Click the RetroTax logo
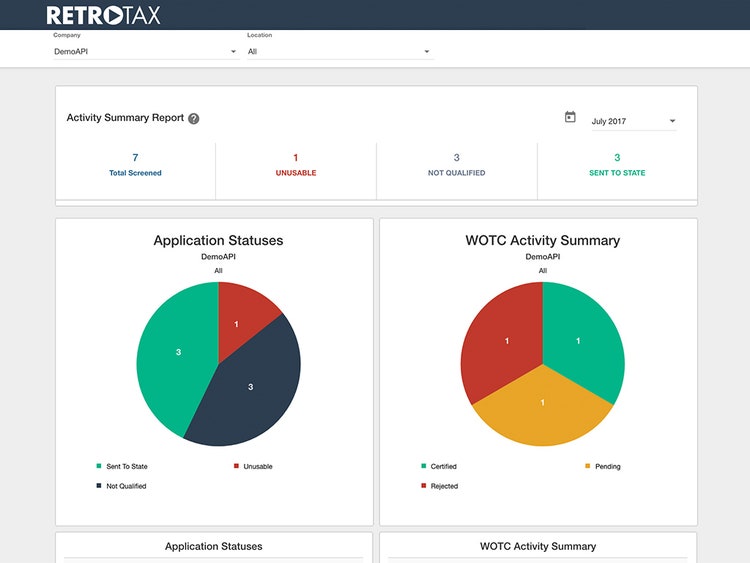The height and width of the screenshot is (563, 750). [x=103, y=15]
